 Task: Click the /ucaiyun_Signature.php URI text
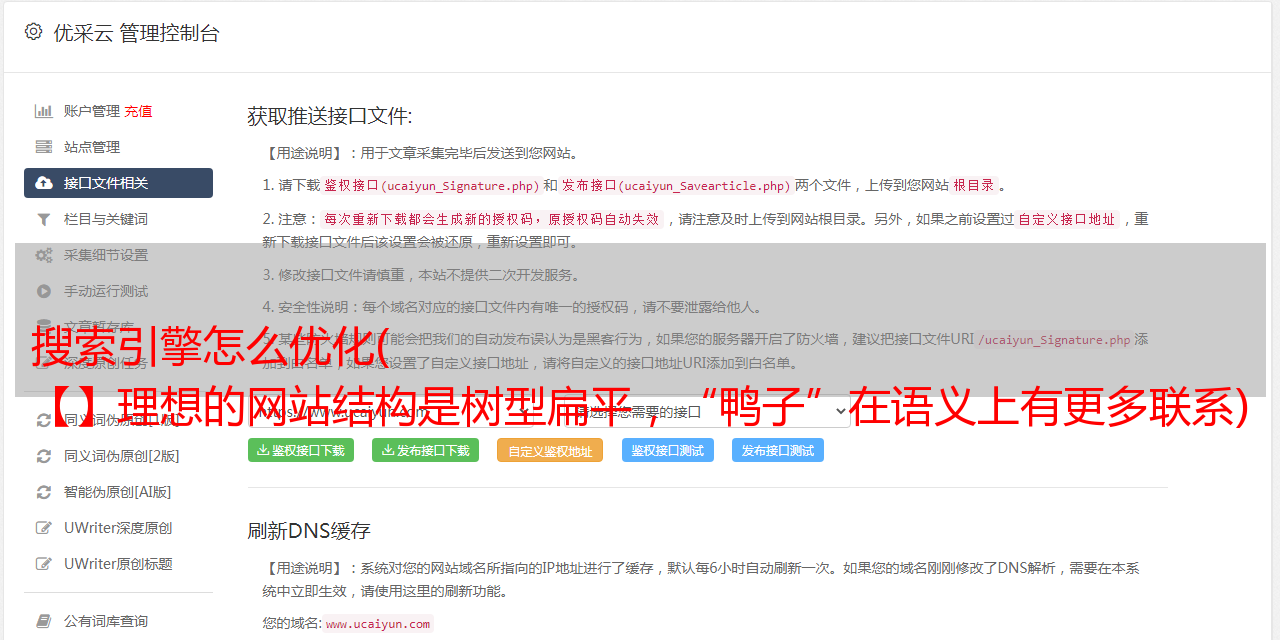tap(1055, 340)
